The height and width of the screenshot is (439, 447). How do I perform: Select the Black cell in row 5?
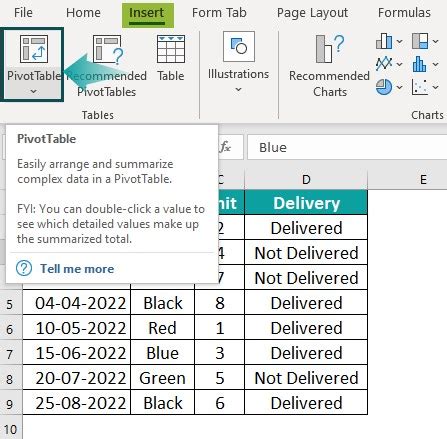[163, 303]
